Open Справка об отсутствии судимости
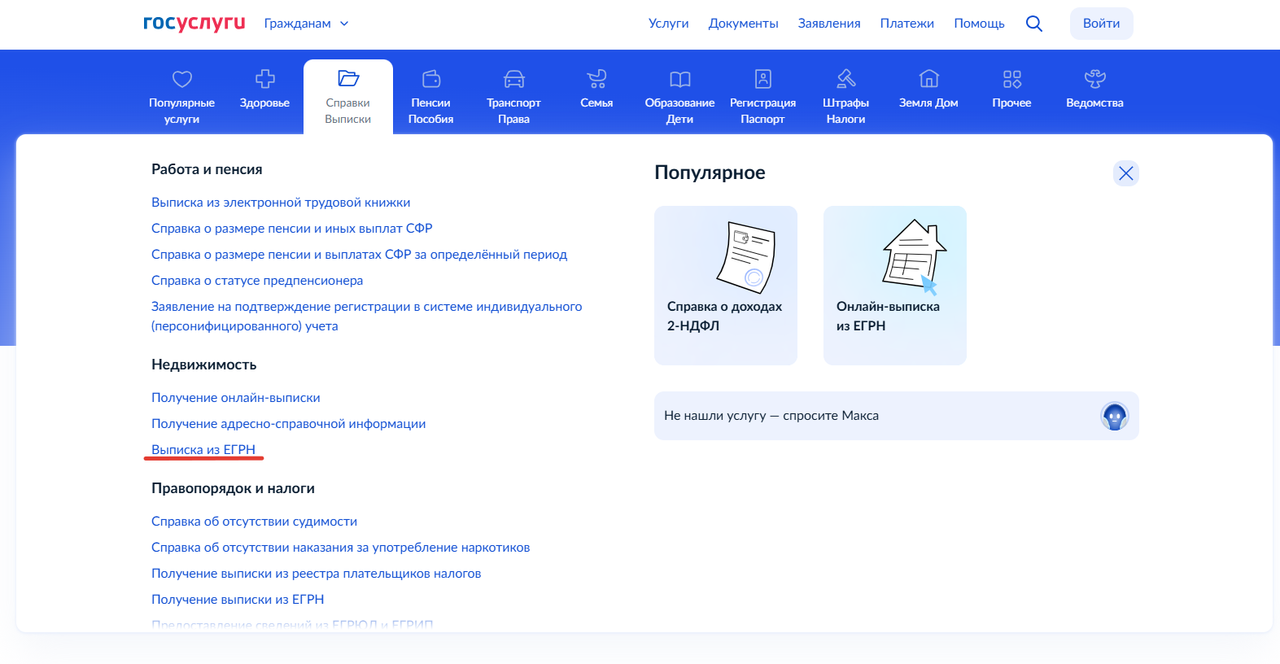The width and height of the screenshot is (1280, 664). (x=254, y=521)
